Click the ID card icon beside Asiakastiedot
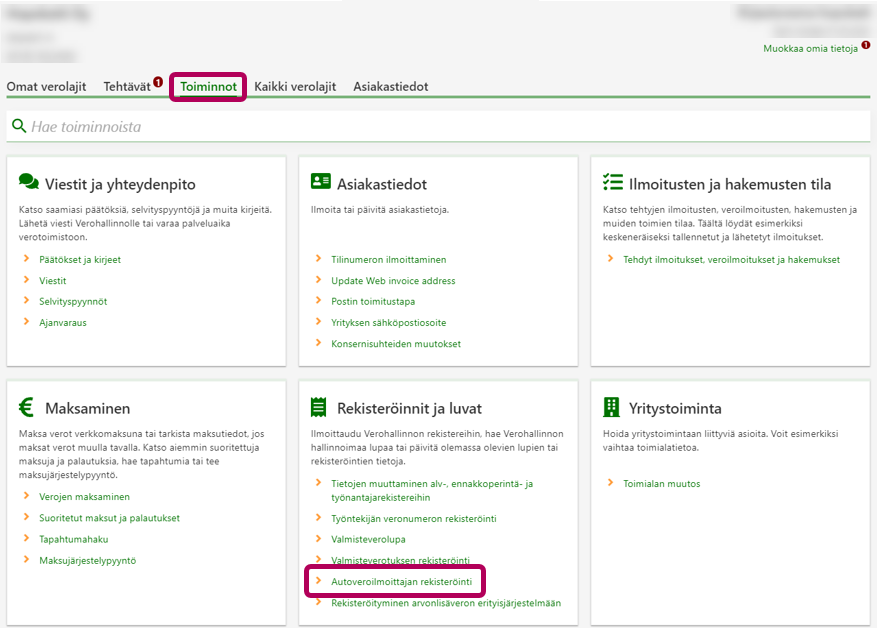The image size is (877, 628). 320,182
